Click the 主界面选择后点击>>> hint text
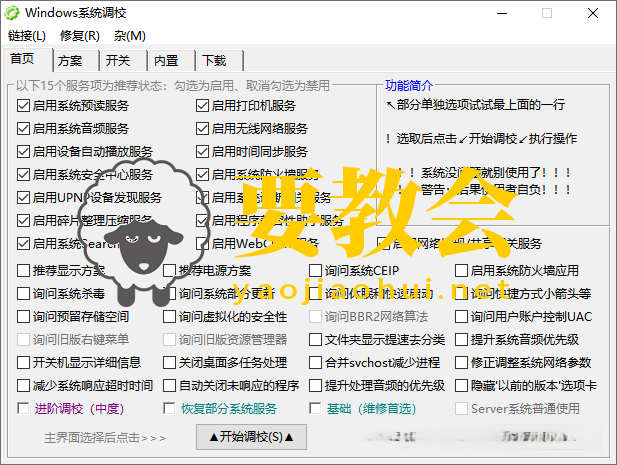 (x=105, y=437)
